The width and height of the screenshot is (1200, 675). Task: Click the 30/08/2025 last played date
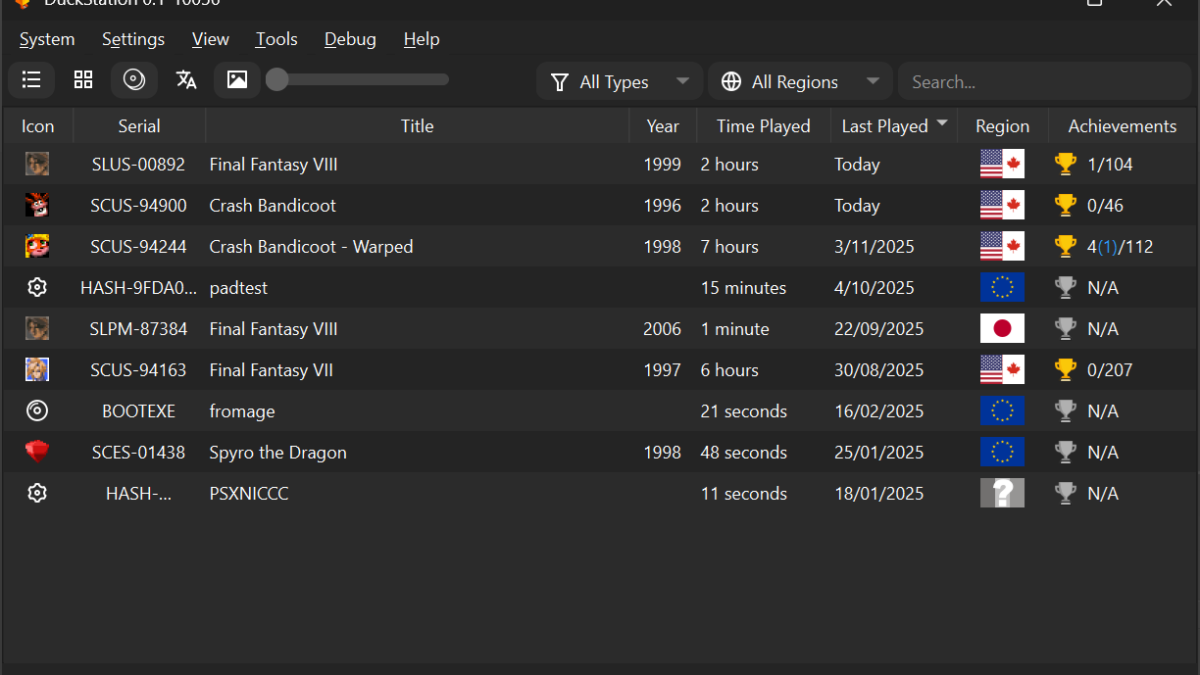pos(879,370)
